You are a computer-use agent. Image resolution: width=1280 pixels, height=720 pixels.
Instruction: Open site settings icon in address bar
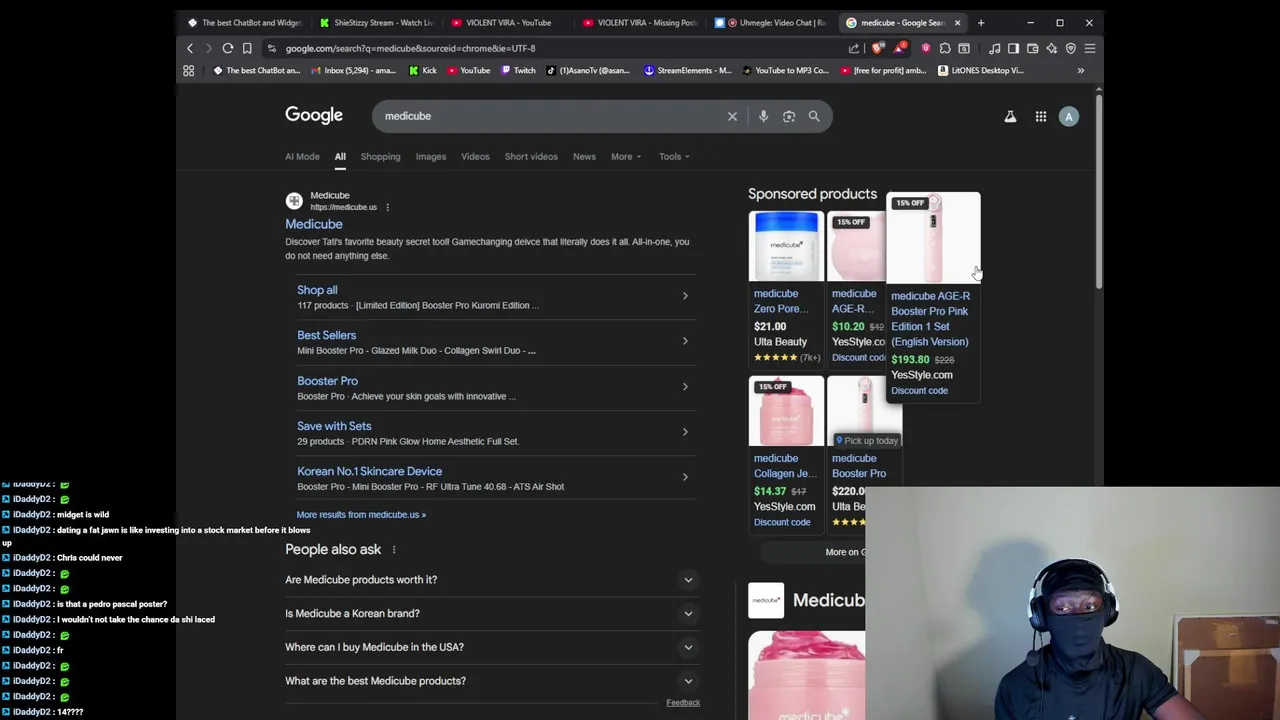(x=271, y=48)
